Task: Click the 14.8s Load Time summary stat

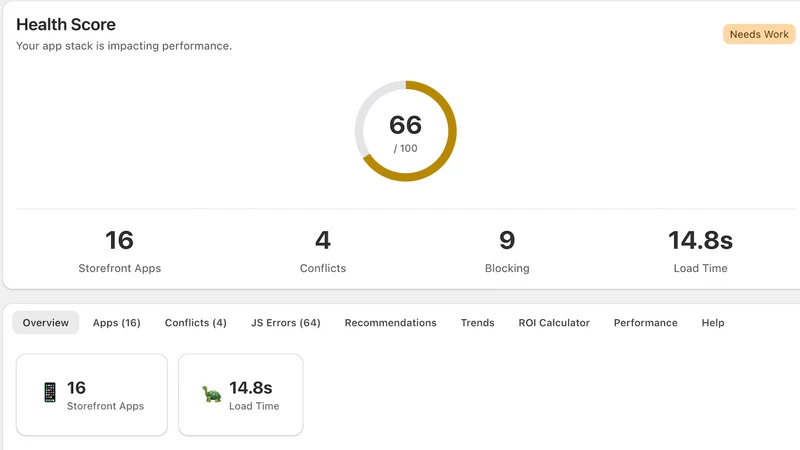Action: (x=700, y=251)
